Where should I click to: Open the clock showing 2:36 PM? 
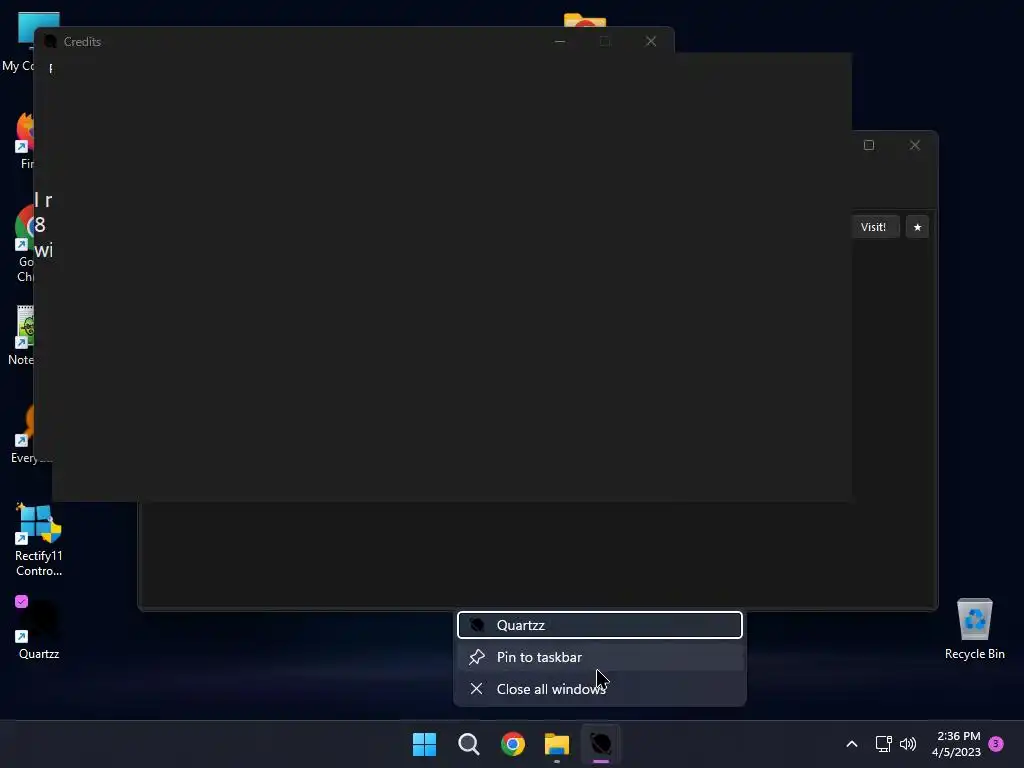point(957,744)
